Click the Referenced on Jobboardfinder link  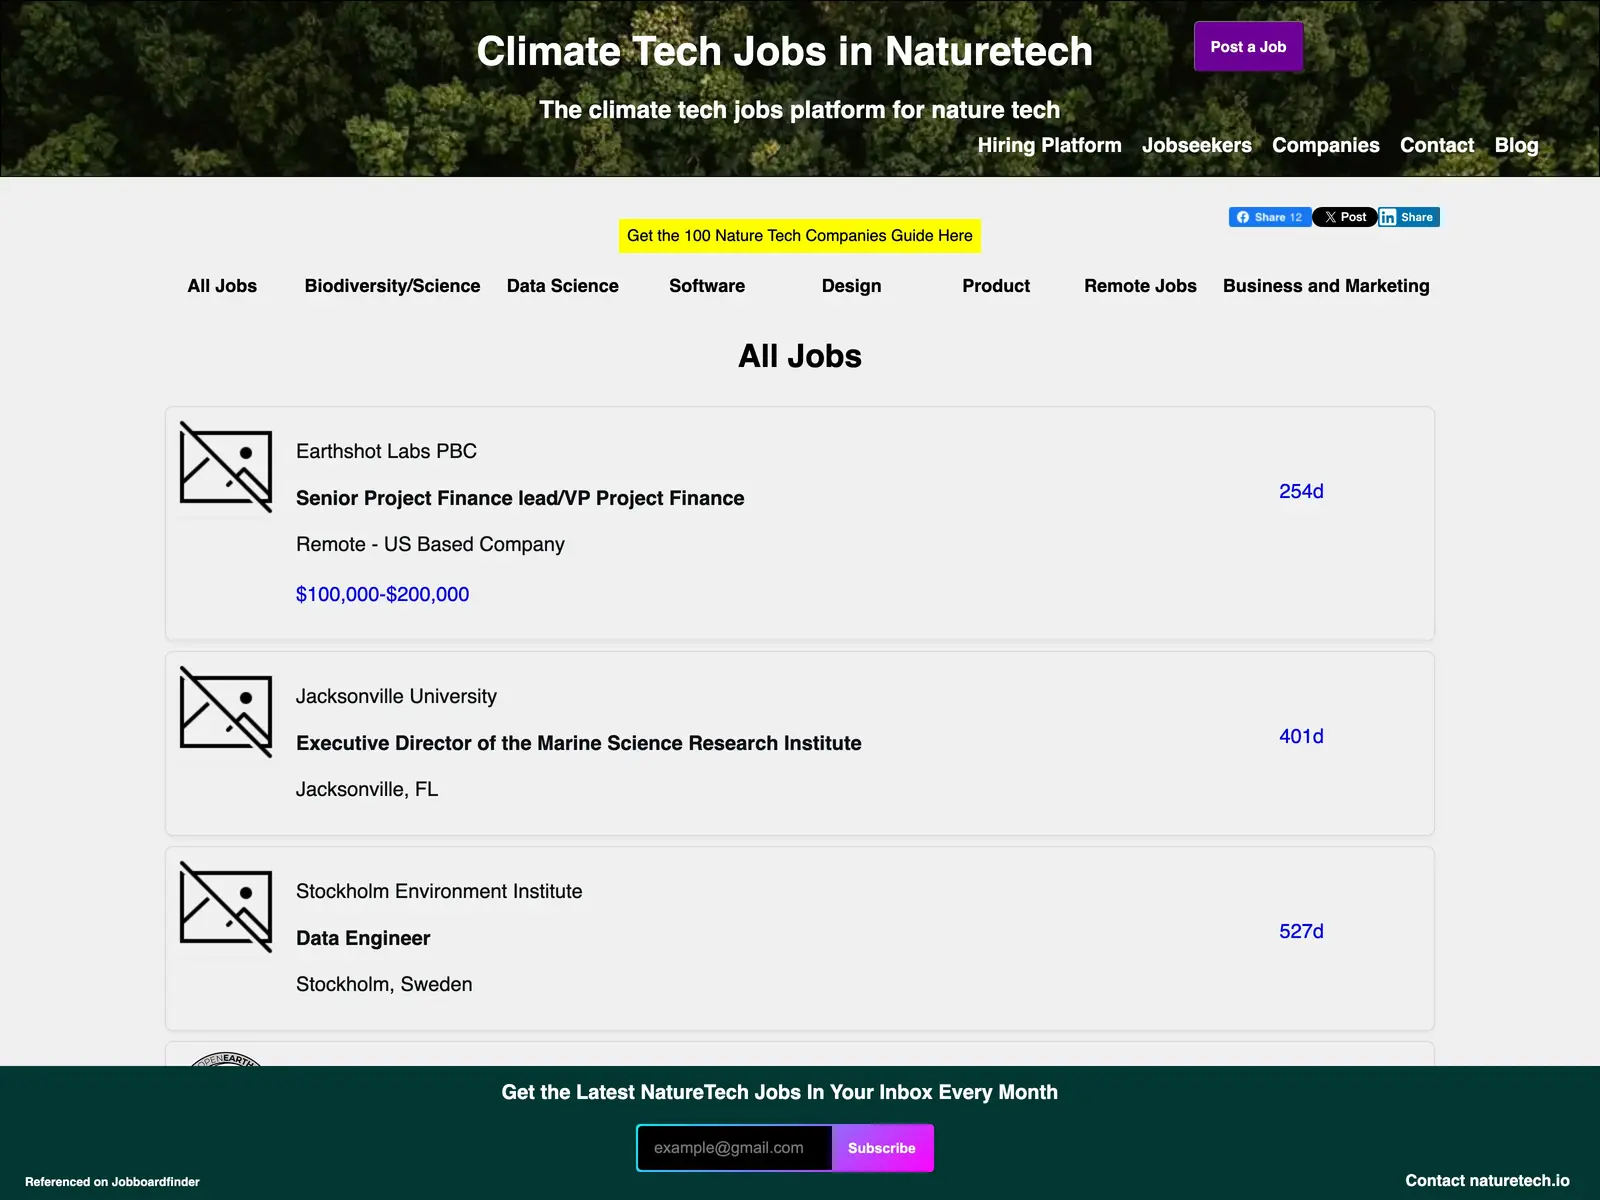pyautogui.click(x=112, y=1182)
